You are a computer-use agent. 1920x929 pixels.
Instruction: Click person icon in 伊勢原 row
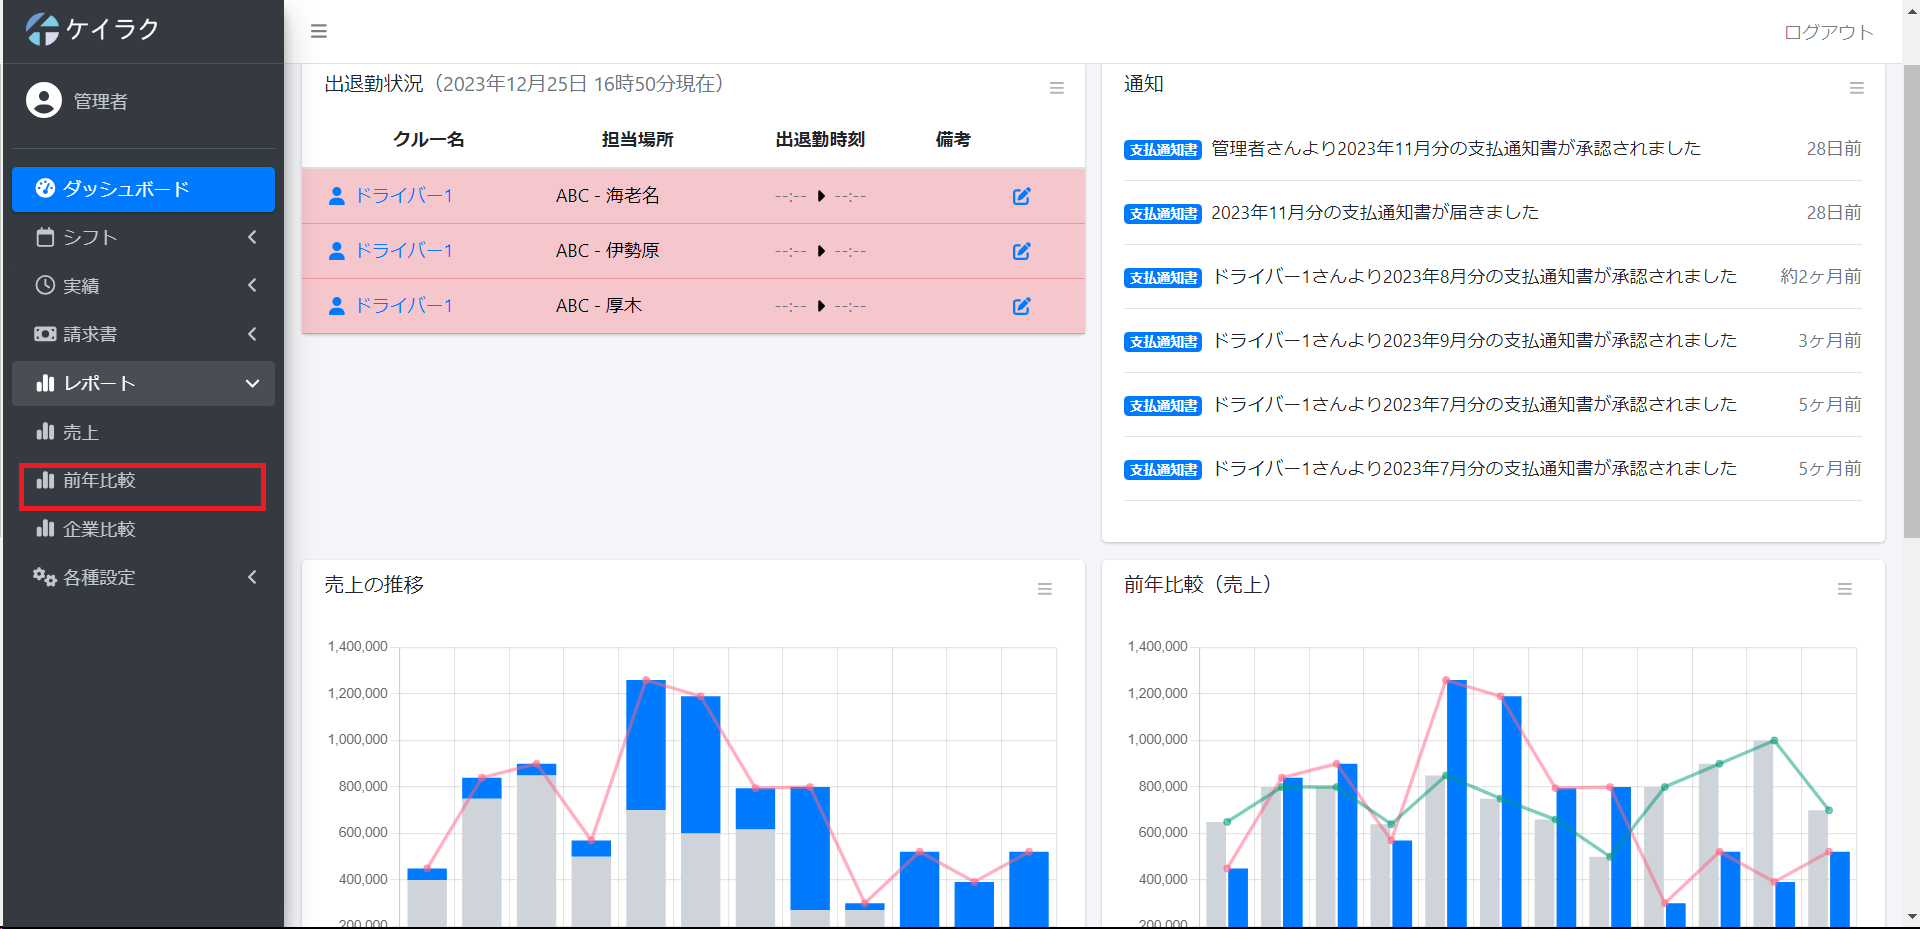(337, 251)
